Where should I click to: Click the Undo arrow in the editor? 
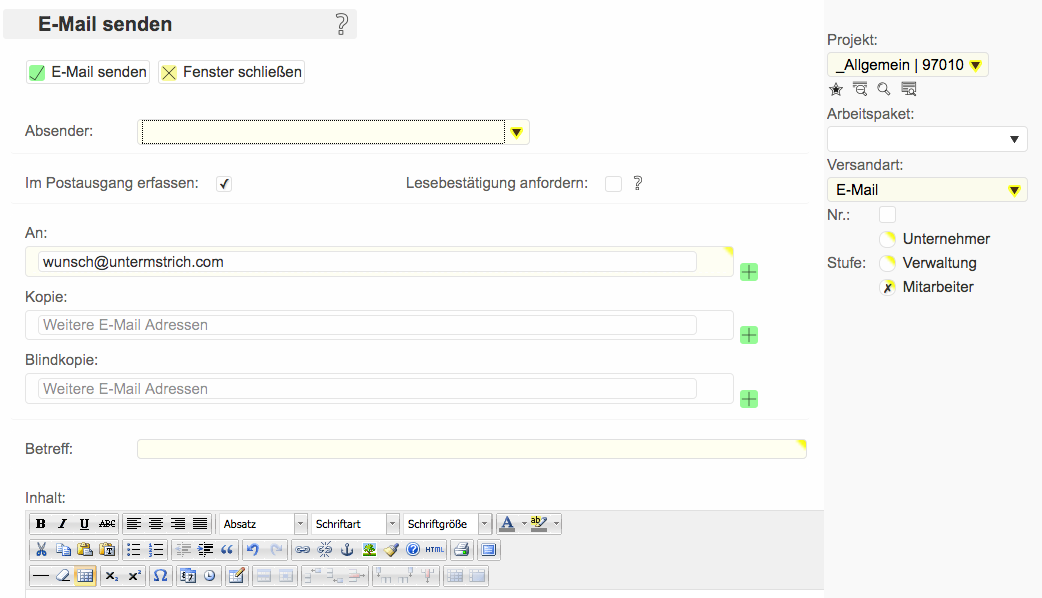(x=253, y=549)
